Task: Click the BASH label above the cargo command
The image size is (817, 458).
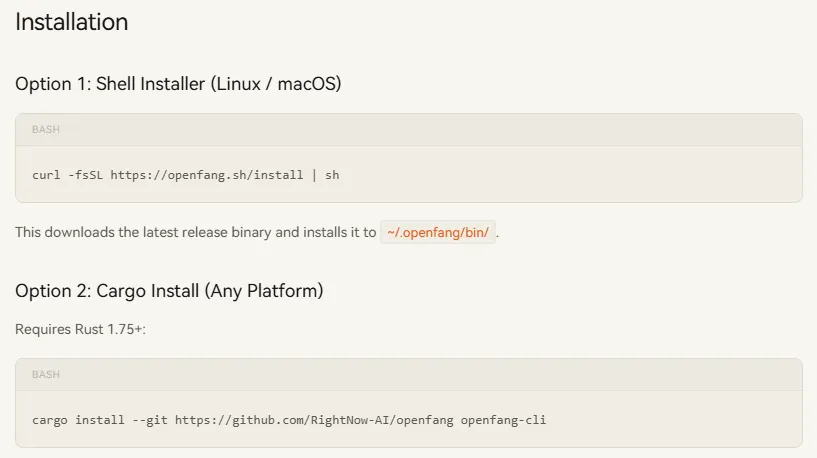Action: point(46,374)
